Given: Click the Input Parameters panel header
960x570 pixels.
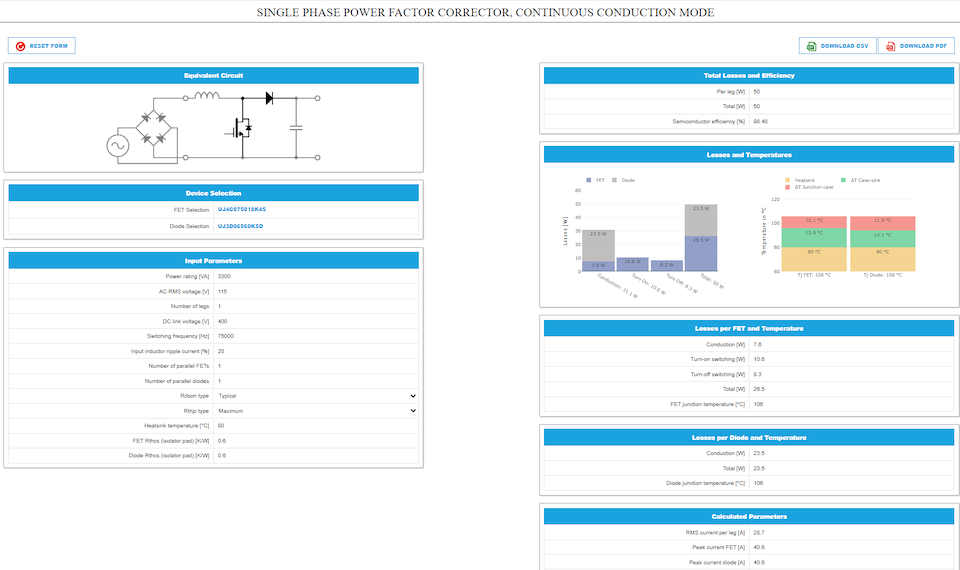Looking at the screenshot, I should pyautogui.click(x=214, y=261).
